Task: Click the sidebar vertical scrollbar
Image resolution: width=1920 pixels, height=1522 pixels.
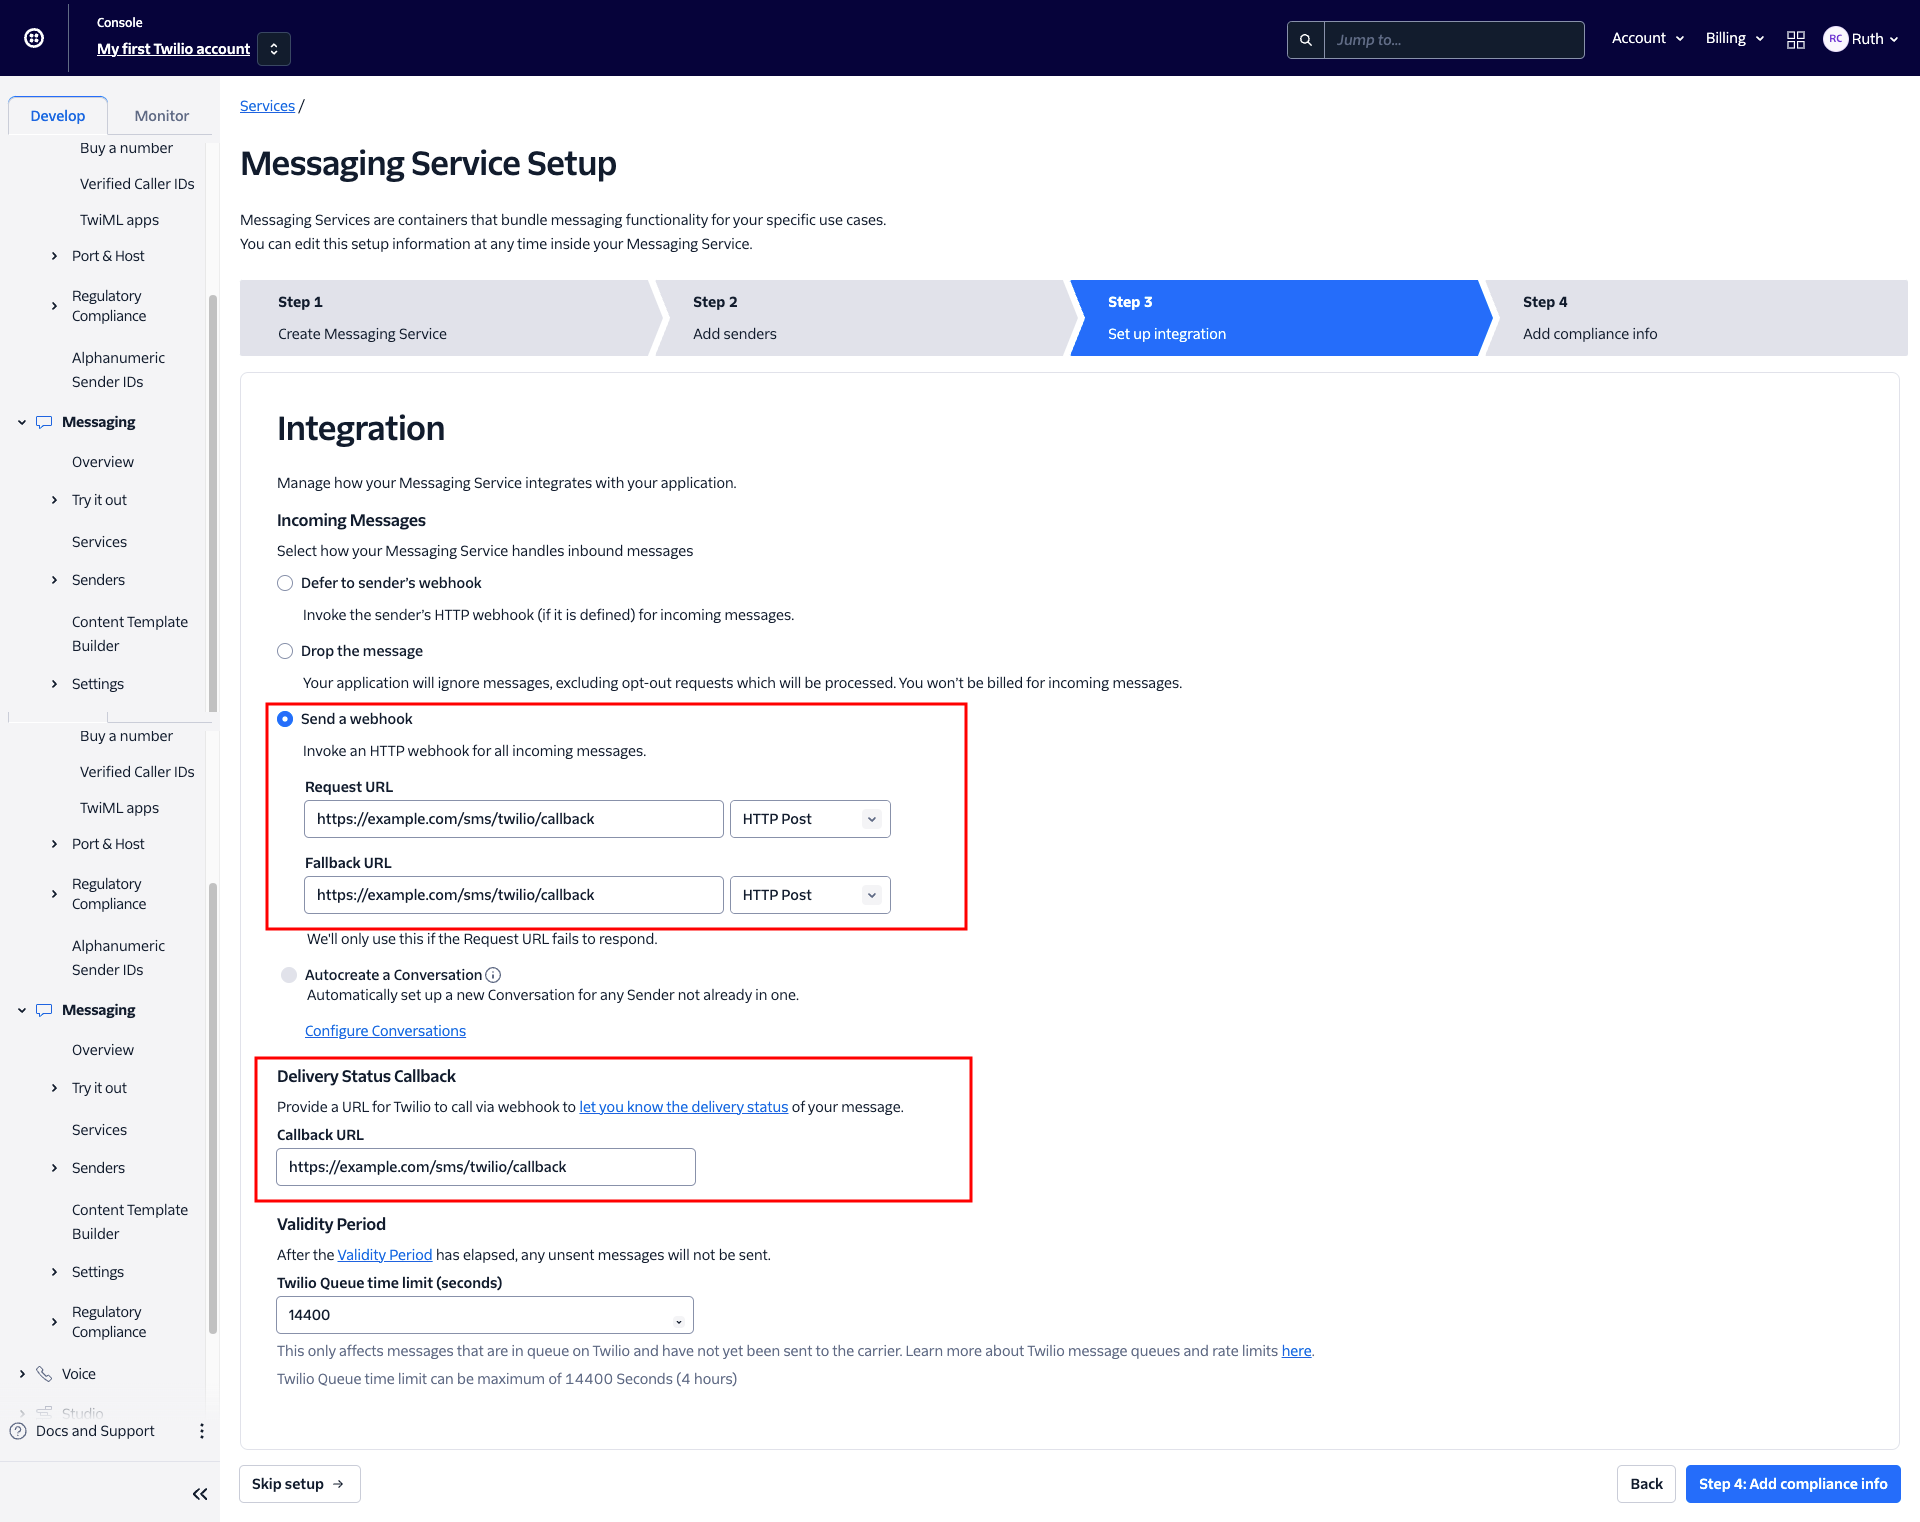Action: click(212, 500)
